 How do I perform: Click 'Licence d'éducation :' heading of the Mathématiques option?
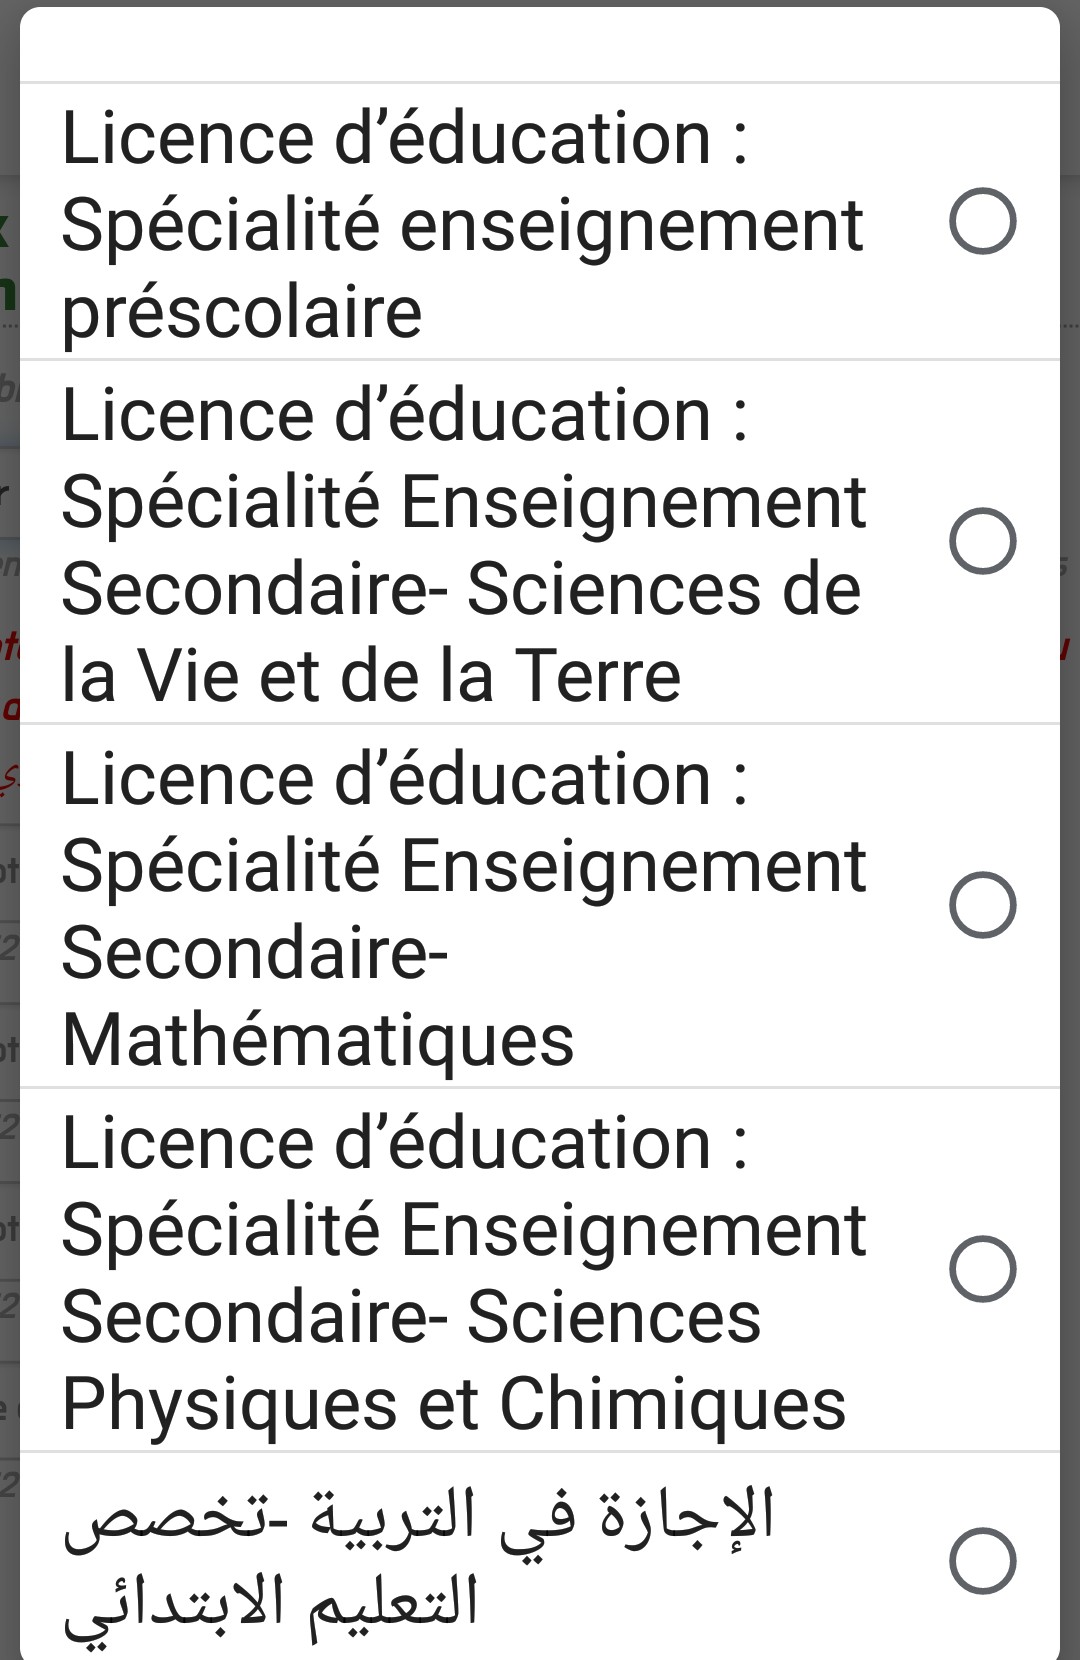pyautogui.click(x=404, y=780)
